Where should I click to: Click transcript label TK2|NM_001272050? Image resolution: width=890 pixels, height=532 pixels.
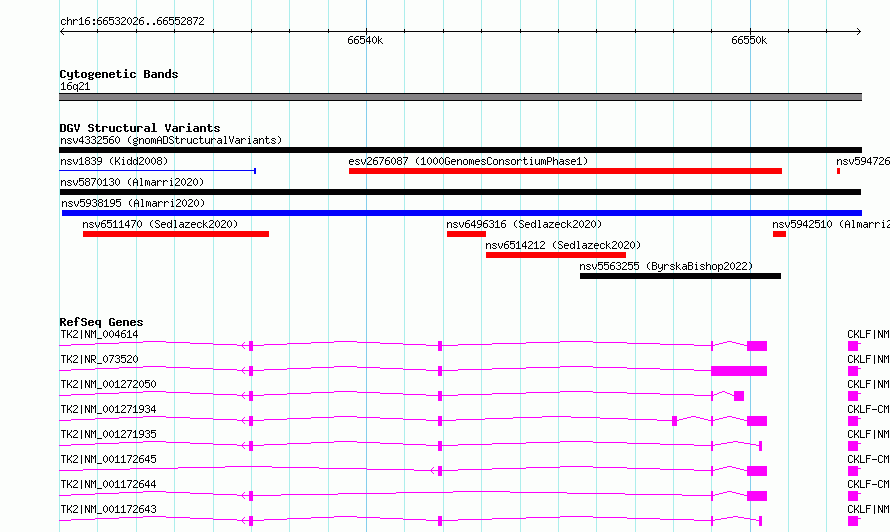coord(108,384)
